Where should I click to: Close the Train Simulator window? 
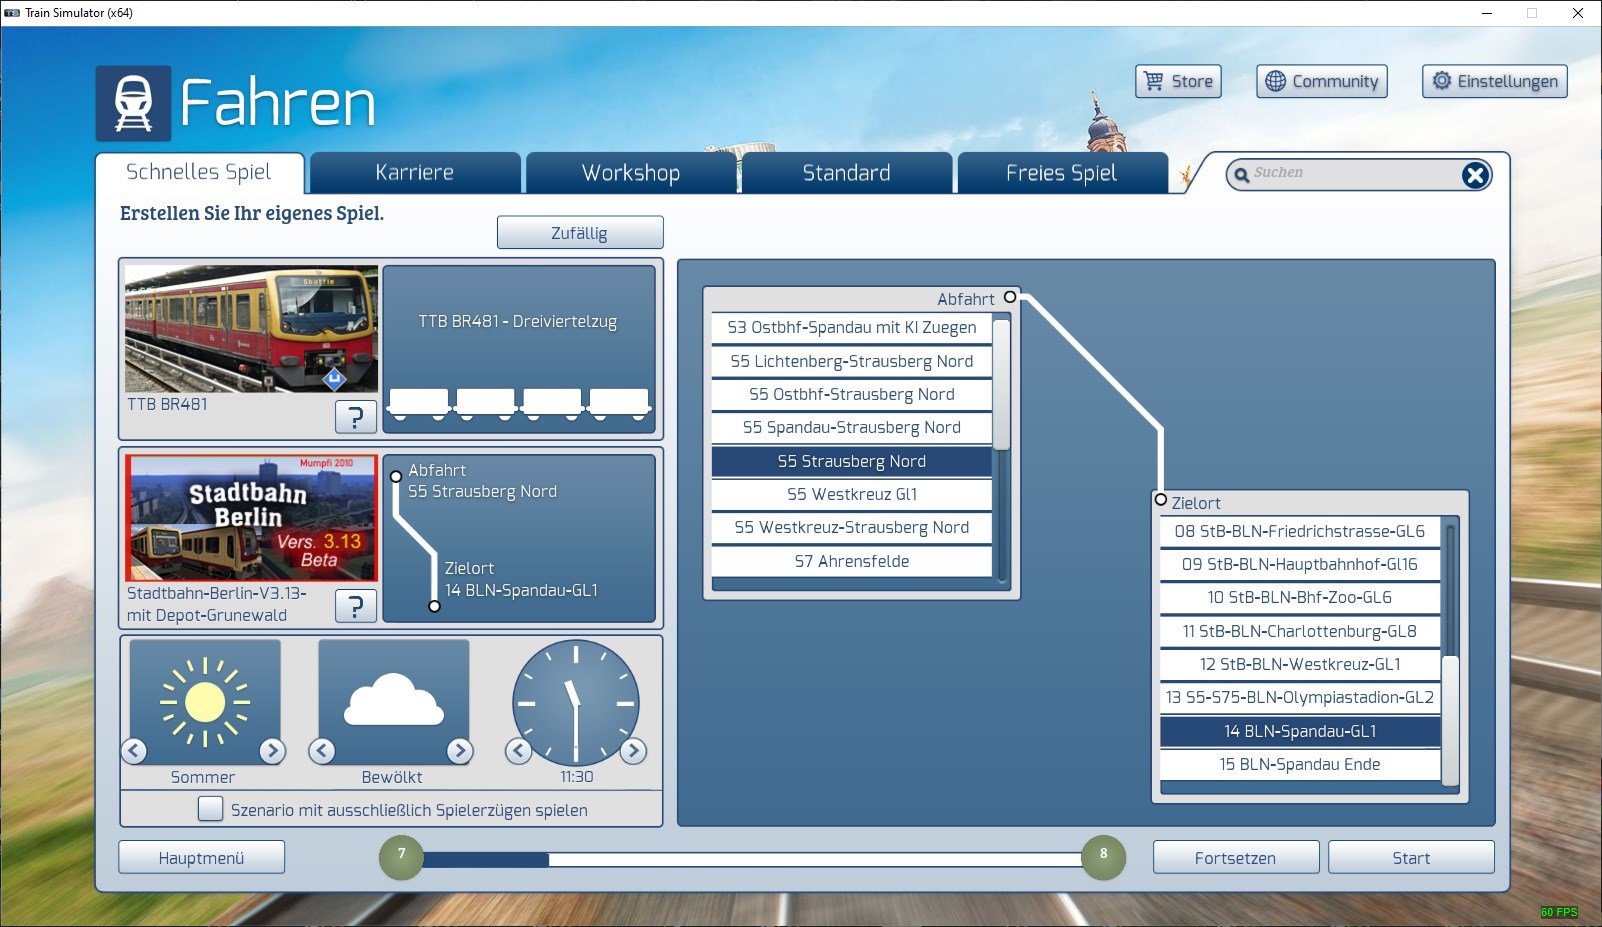1578,13
